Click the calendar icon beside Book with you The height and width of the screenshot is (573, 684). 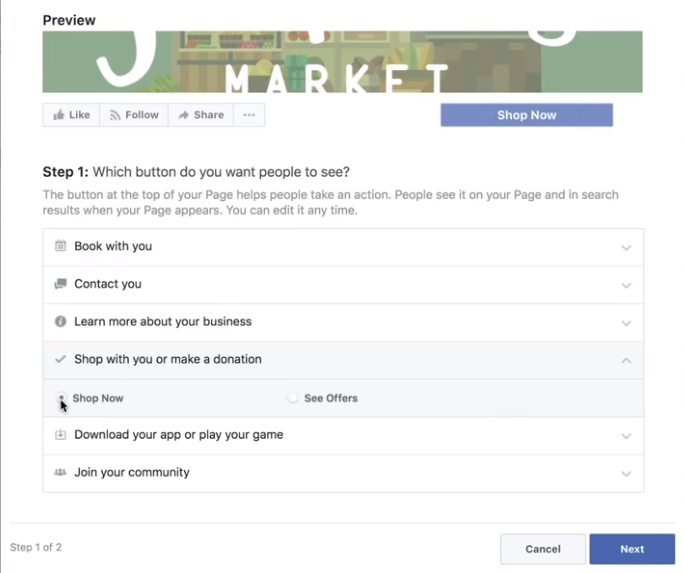click(60, 246)
